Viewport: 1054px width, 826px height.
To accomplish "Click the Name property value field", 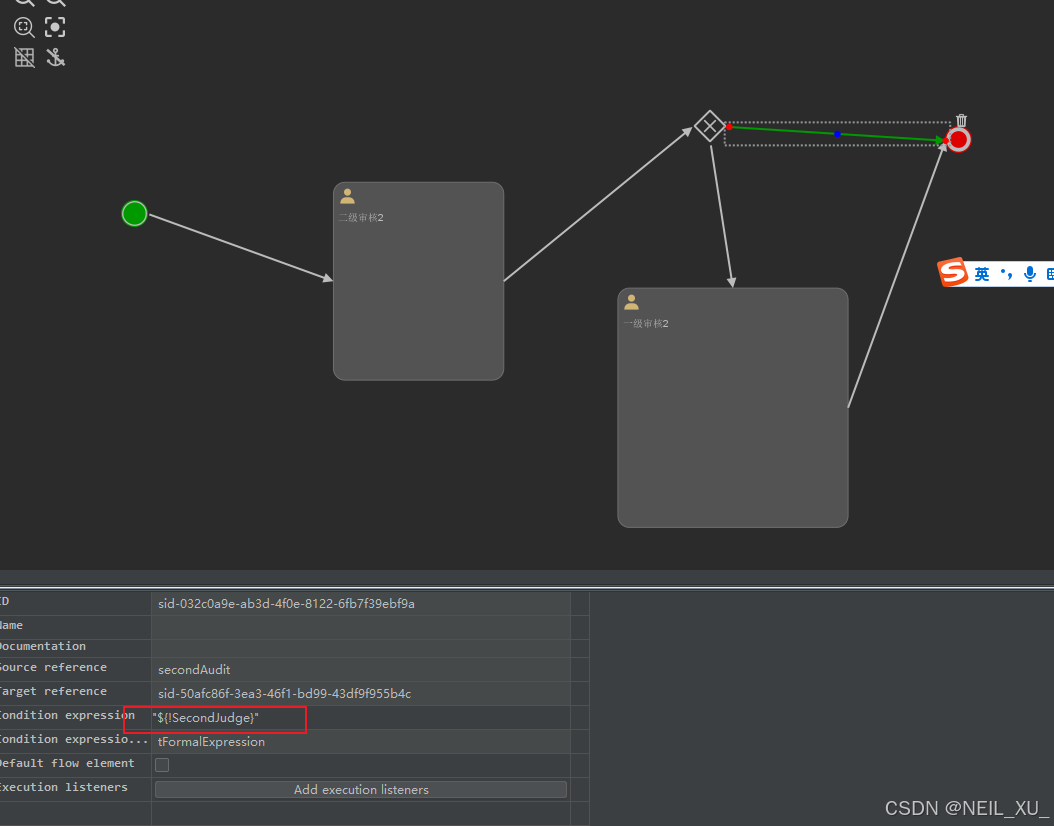I will (x=360, y=627).
